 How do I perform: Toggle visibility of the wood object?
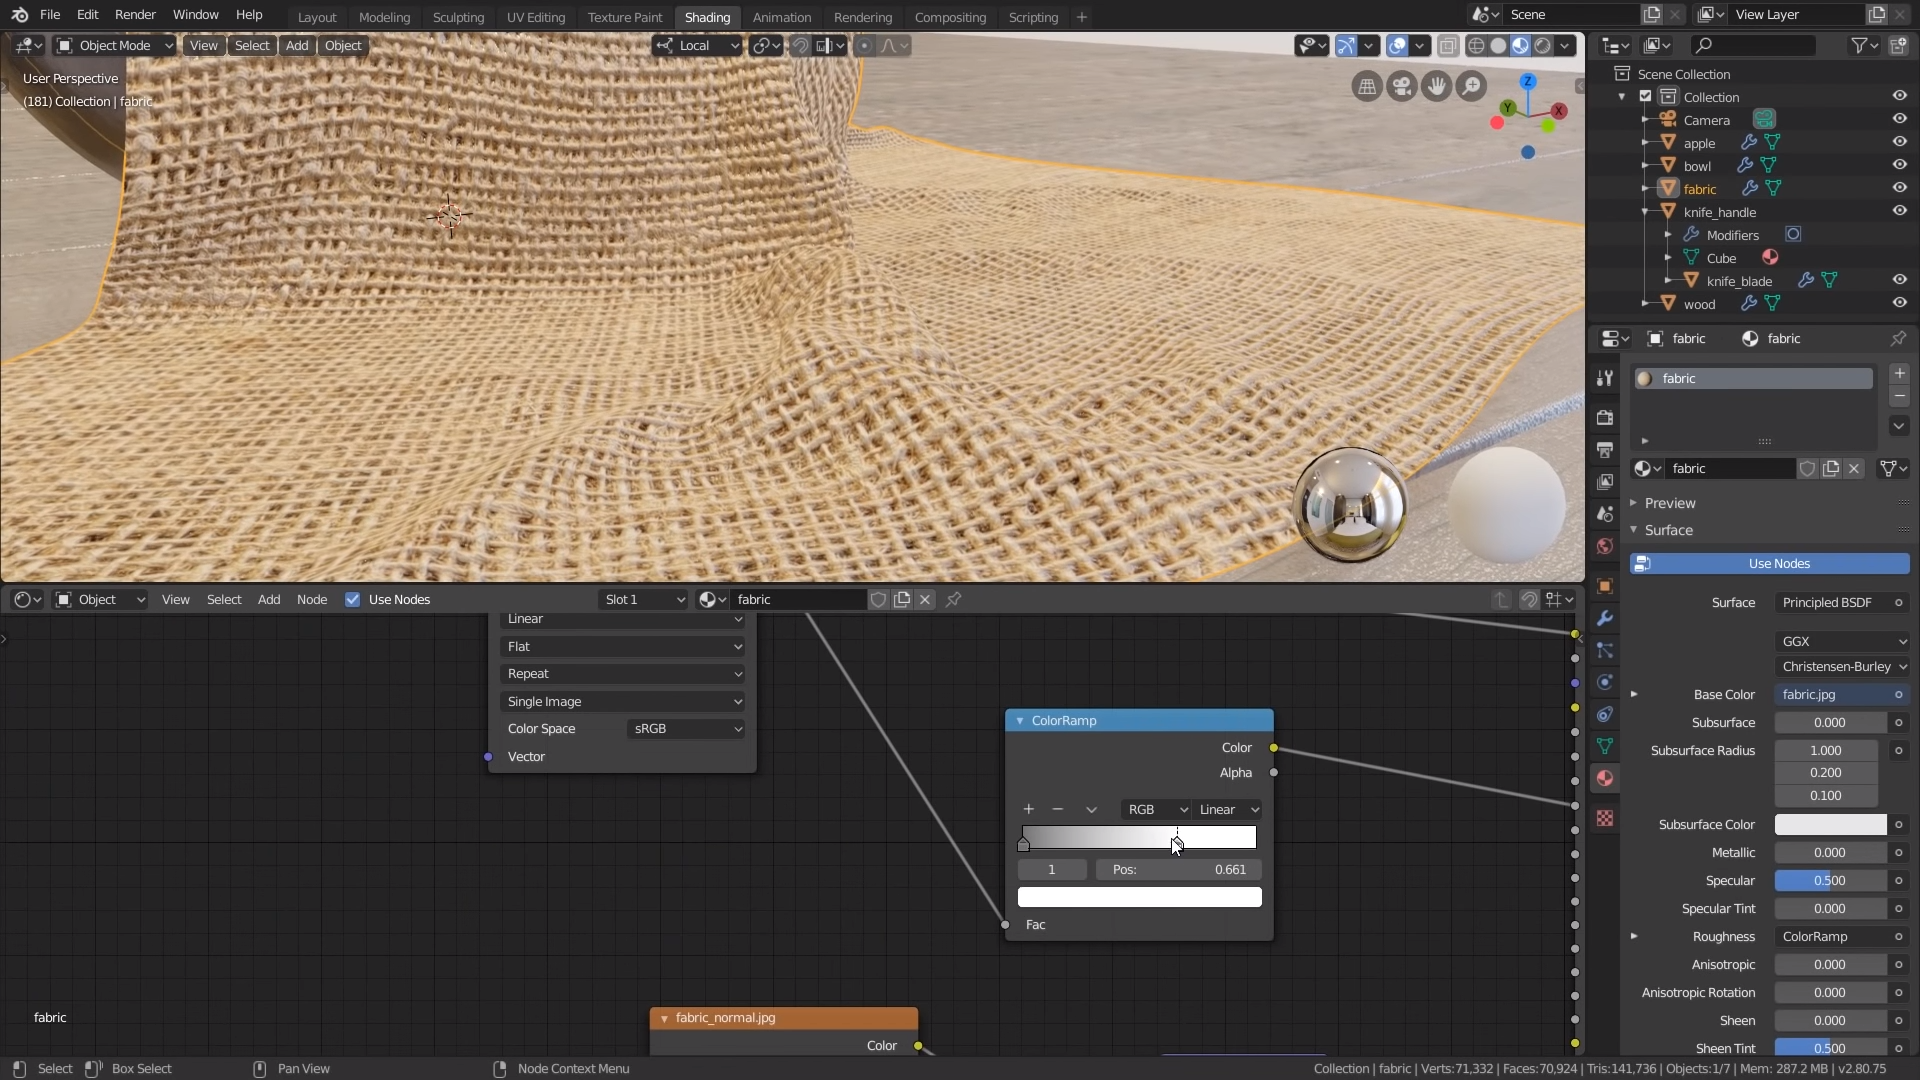point(1899,304)
